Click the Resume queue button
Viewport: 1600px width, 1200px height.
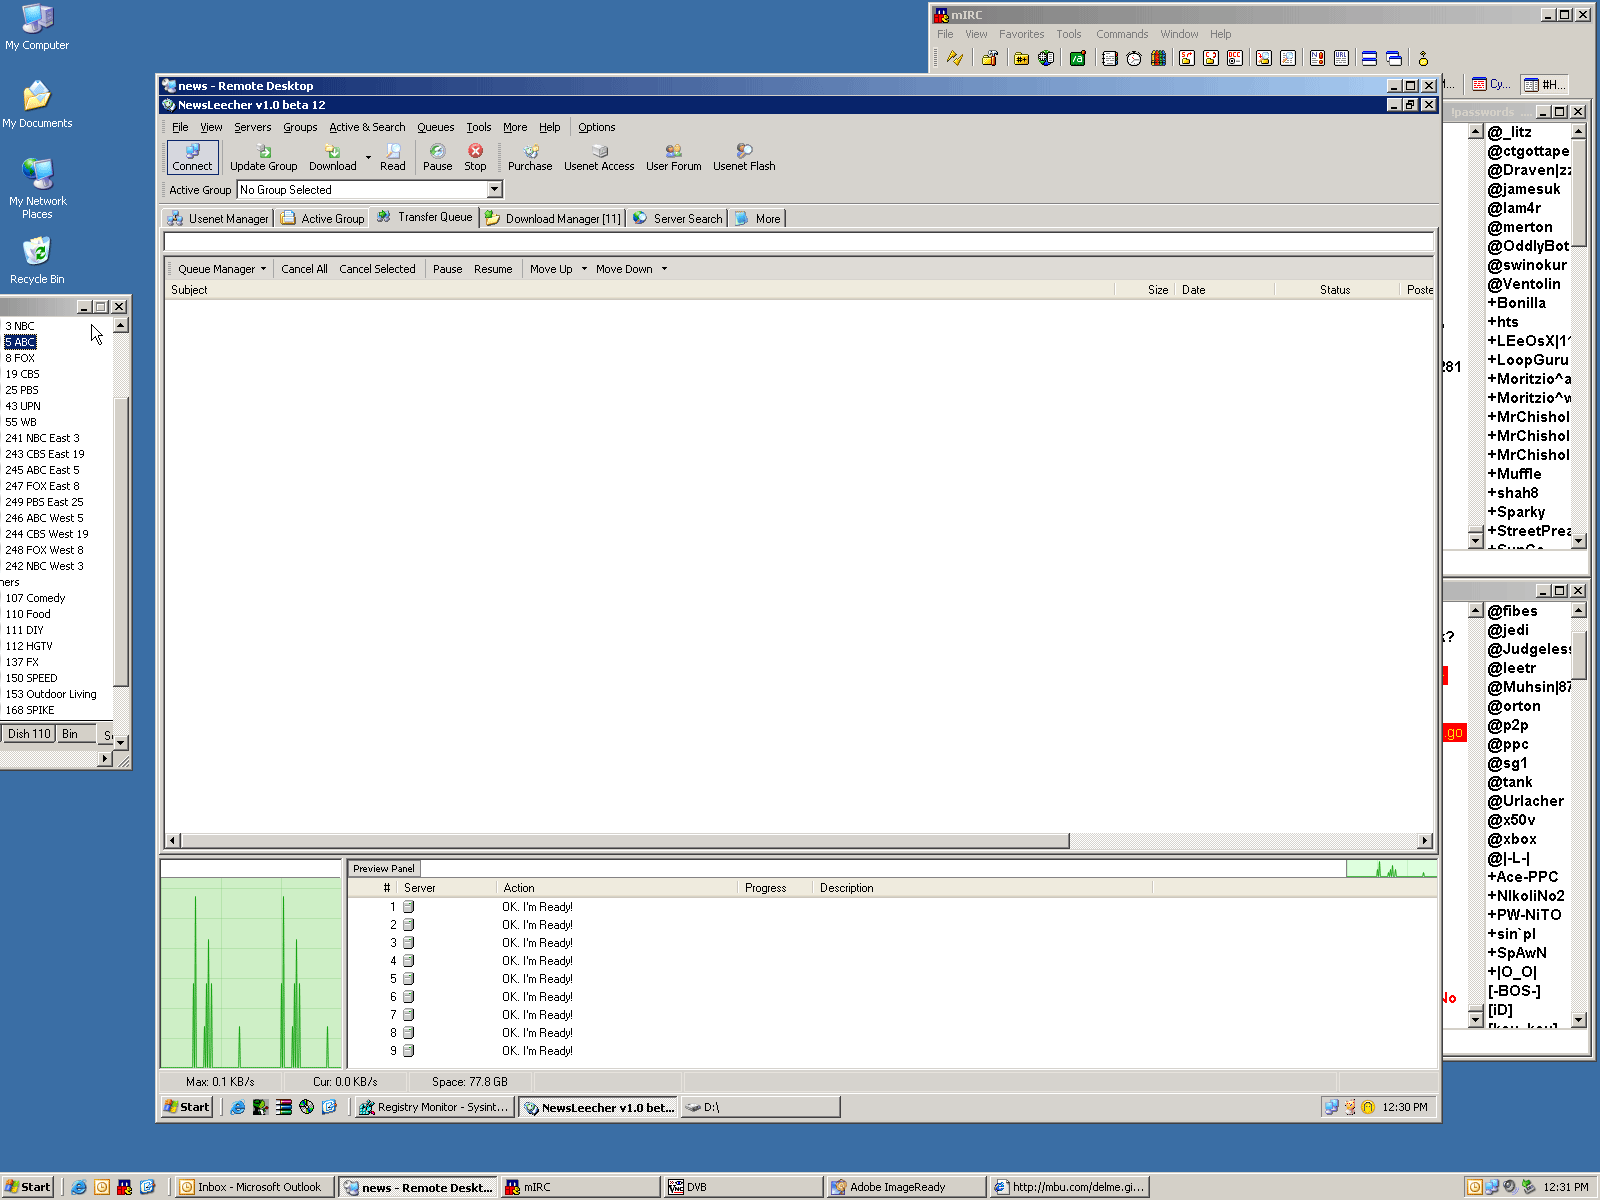493,269
